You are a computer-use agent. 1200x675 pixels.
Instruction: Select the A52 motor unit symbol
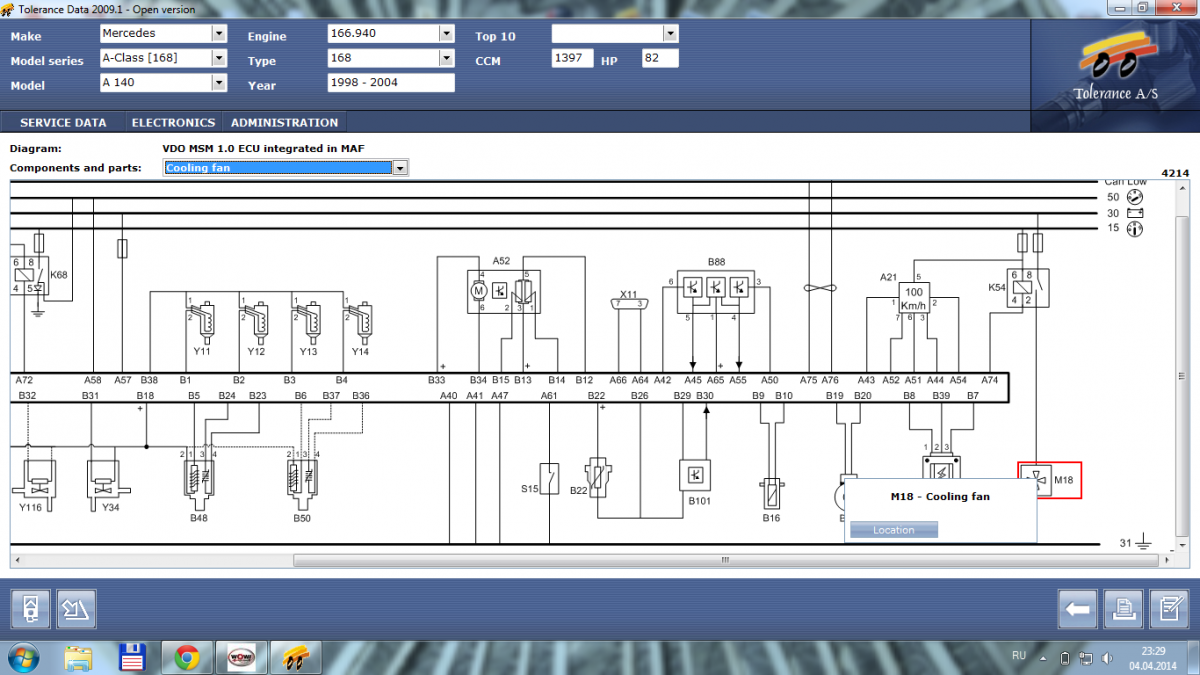coord(504,291)
